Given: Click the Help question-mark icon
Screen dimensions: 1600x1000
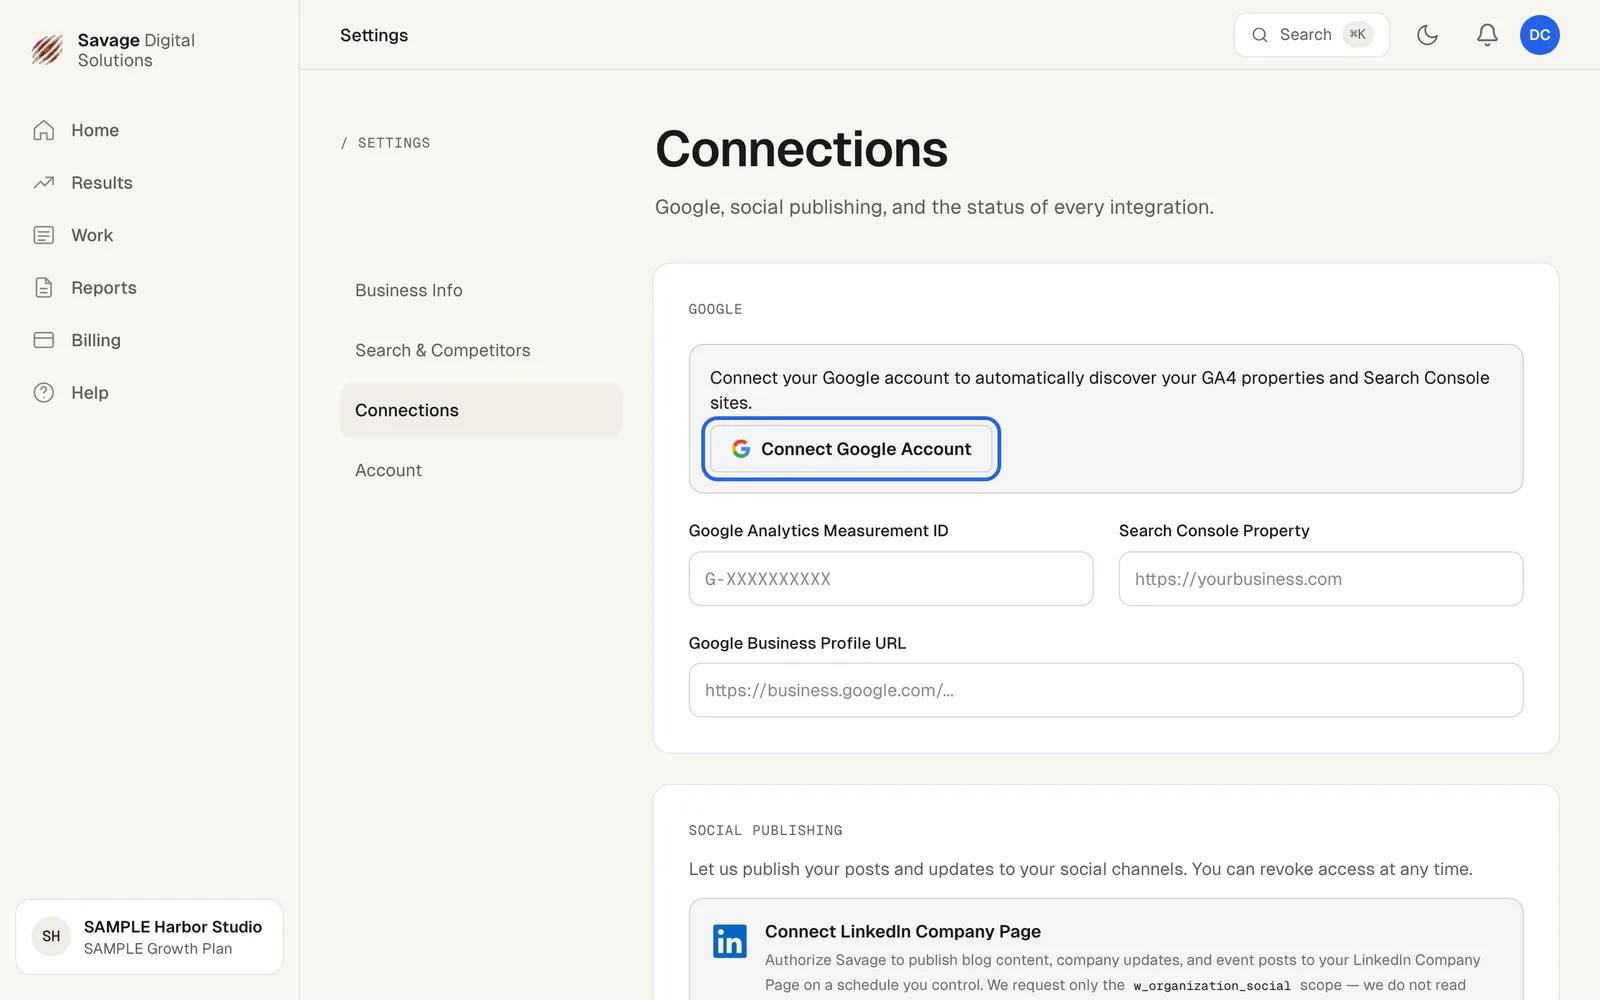Looking at the screenshot, I should (44, 393).
